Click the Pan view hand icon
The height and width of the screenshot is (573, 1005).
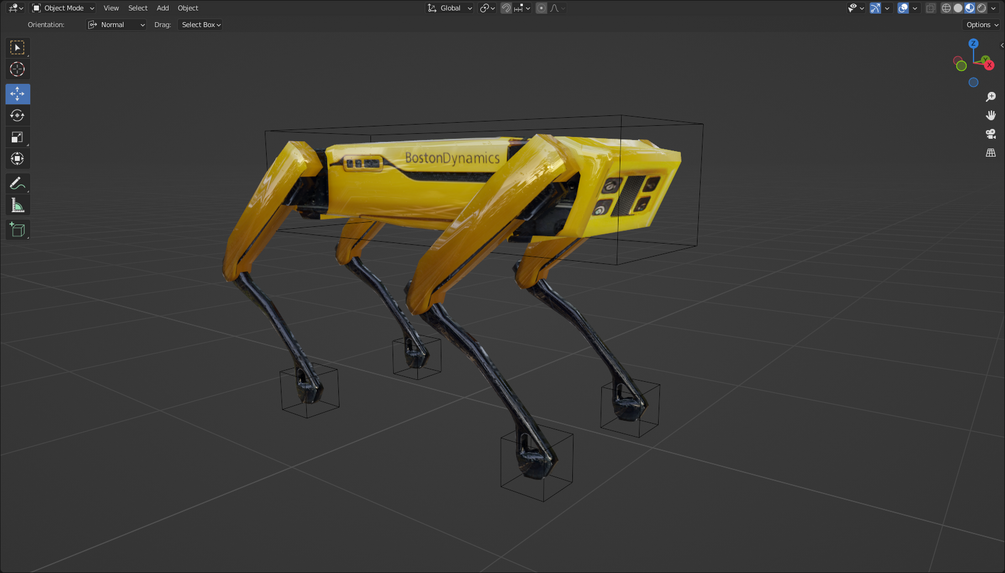pos(991,115)
